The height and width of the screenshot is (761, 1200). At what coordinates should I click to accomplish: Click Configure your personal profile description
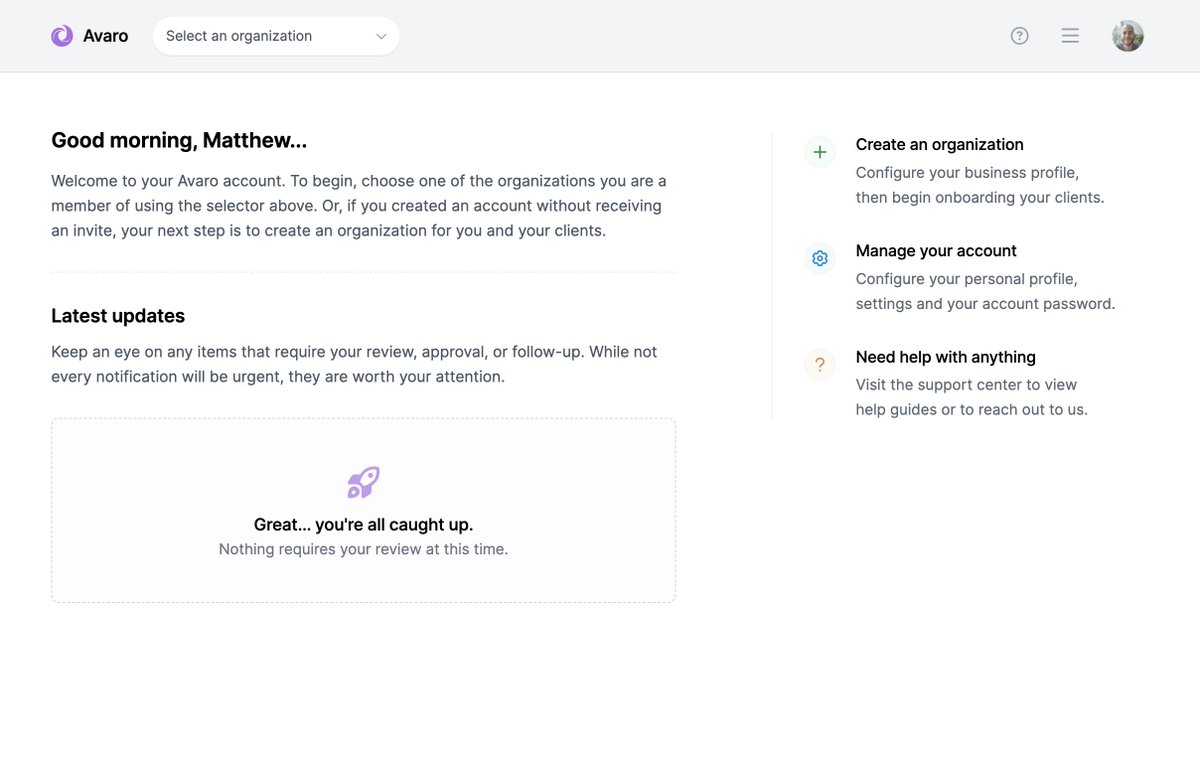[x=985, y=291]
